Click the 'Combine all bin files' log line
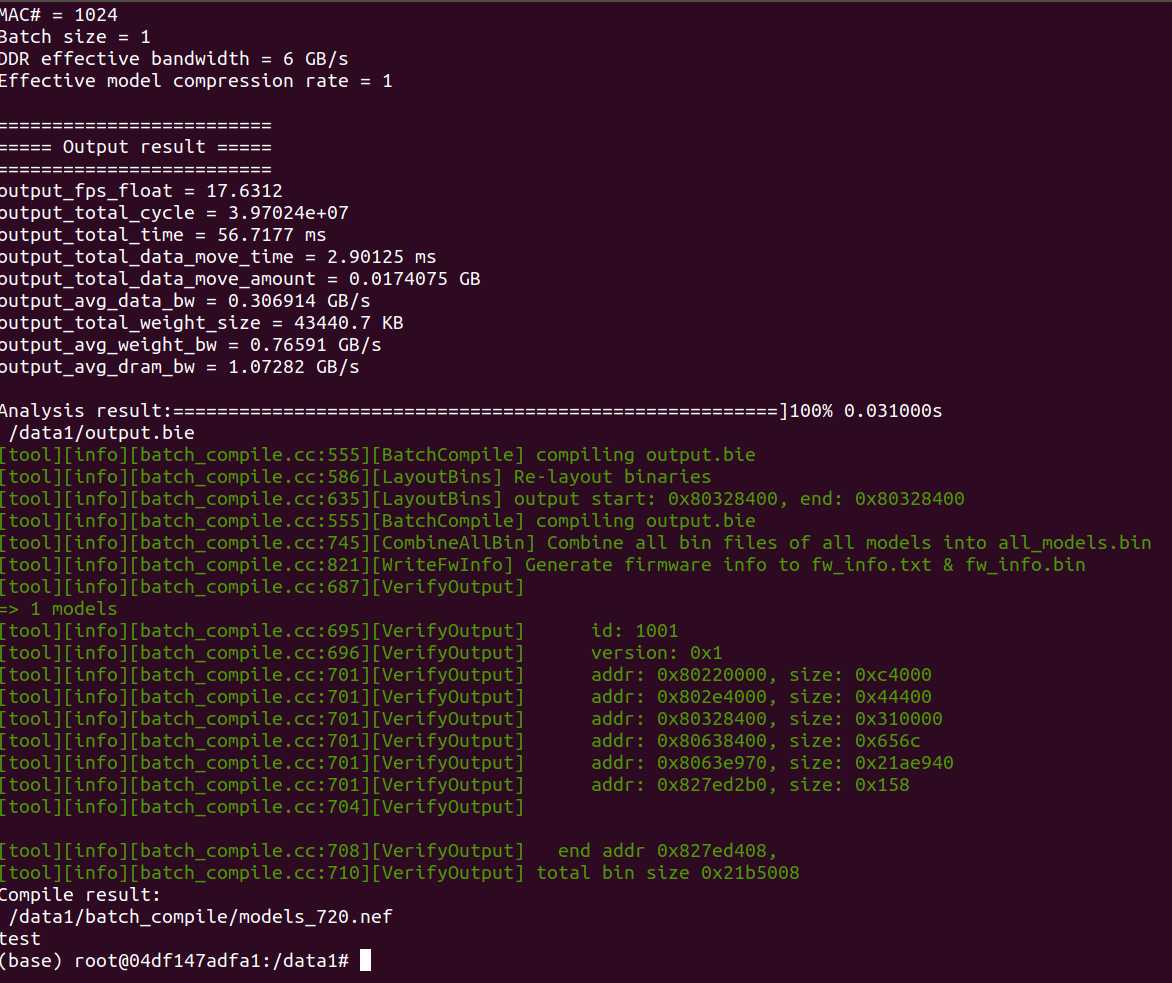This screenshot has width=1172, height=983. tap(576, 543)
